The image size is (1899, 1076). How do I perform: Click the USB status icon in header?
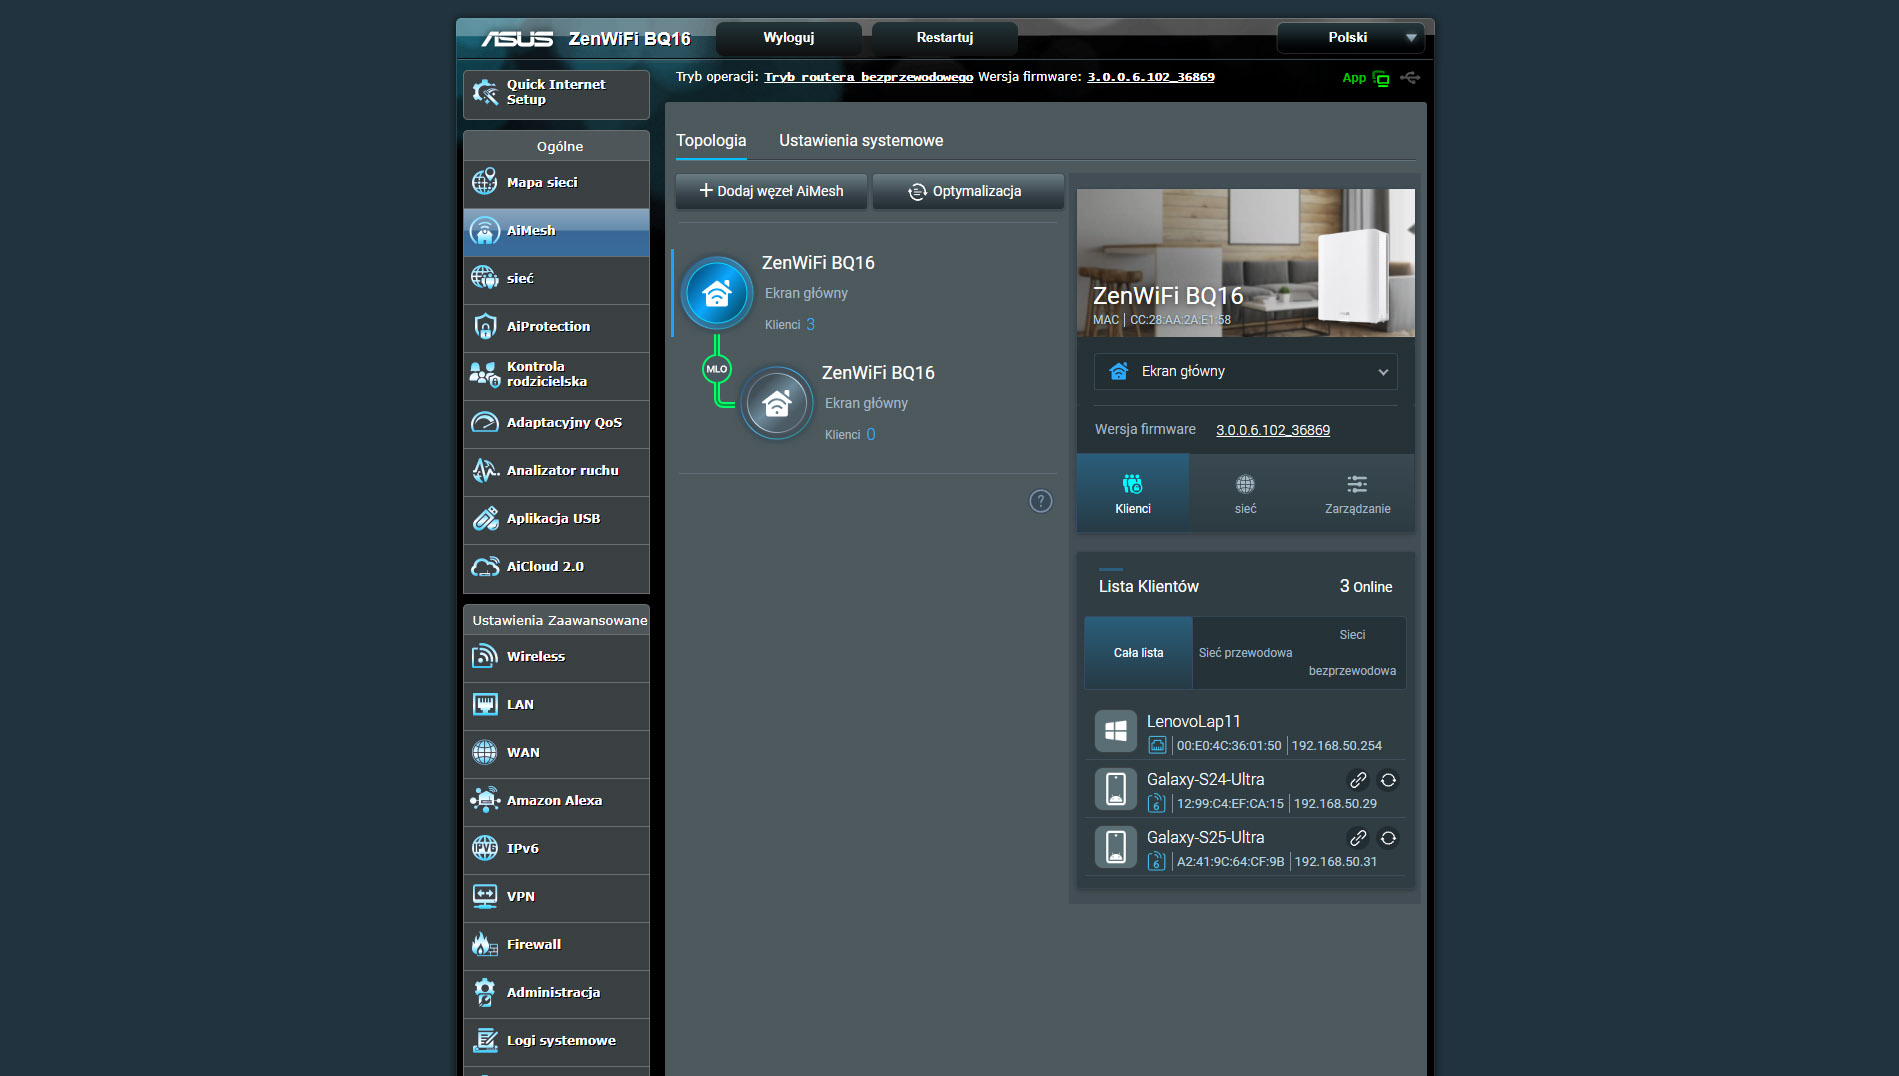click(1410, 77)
